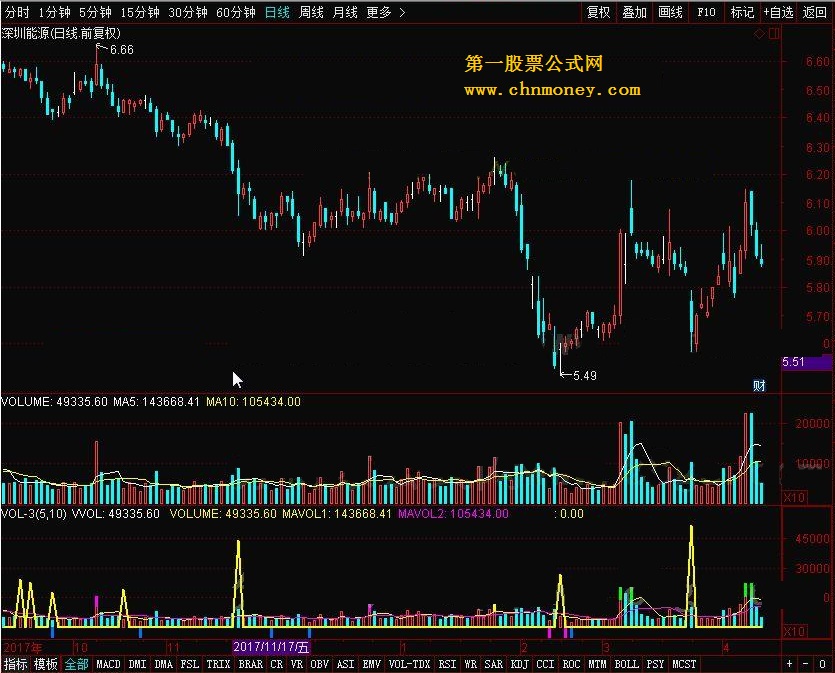Click the MAVOL2: 105434.00 label

pos(453,514)
